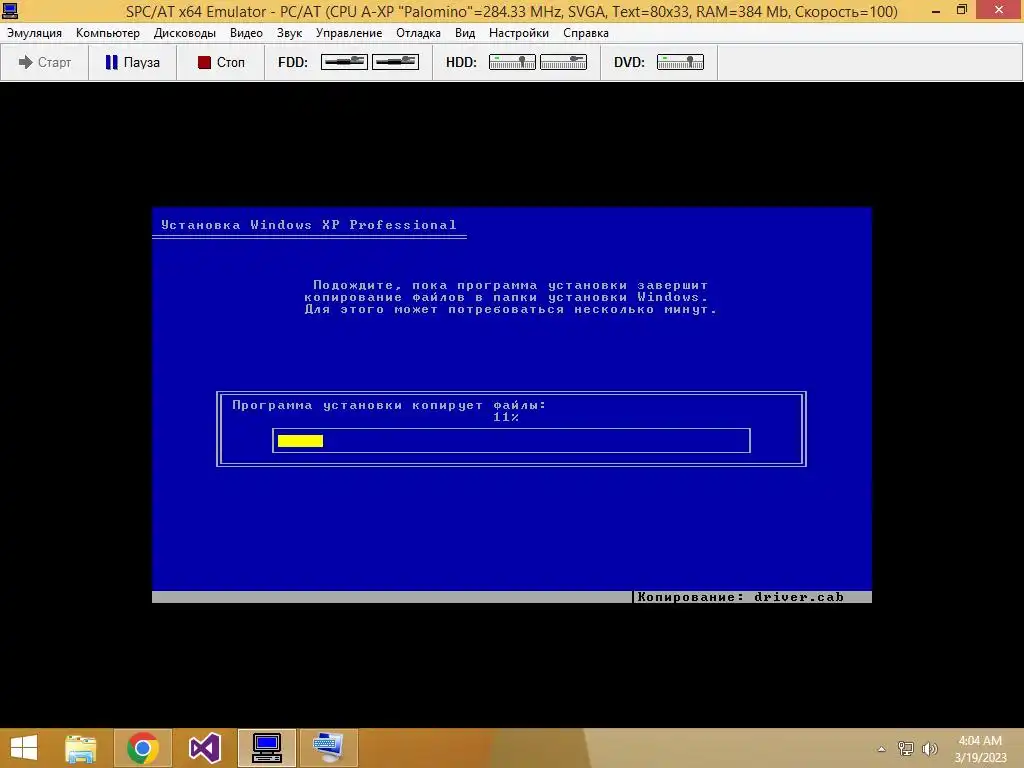Switch to the emulator taskbar icon
Image resolution: width=1024 pixels, height=768 pixels.
click(x=266, y=748)
